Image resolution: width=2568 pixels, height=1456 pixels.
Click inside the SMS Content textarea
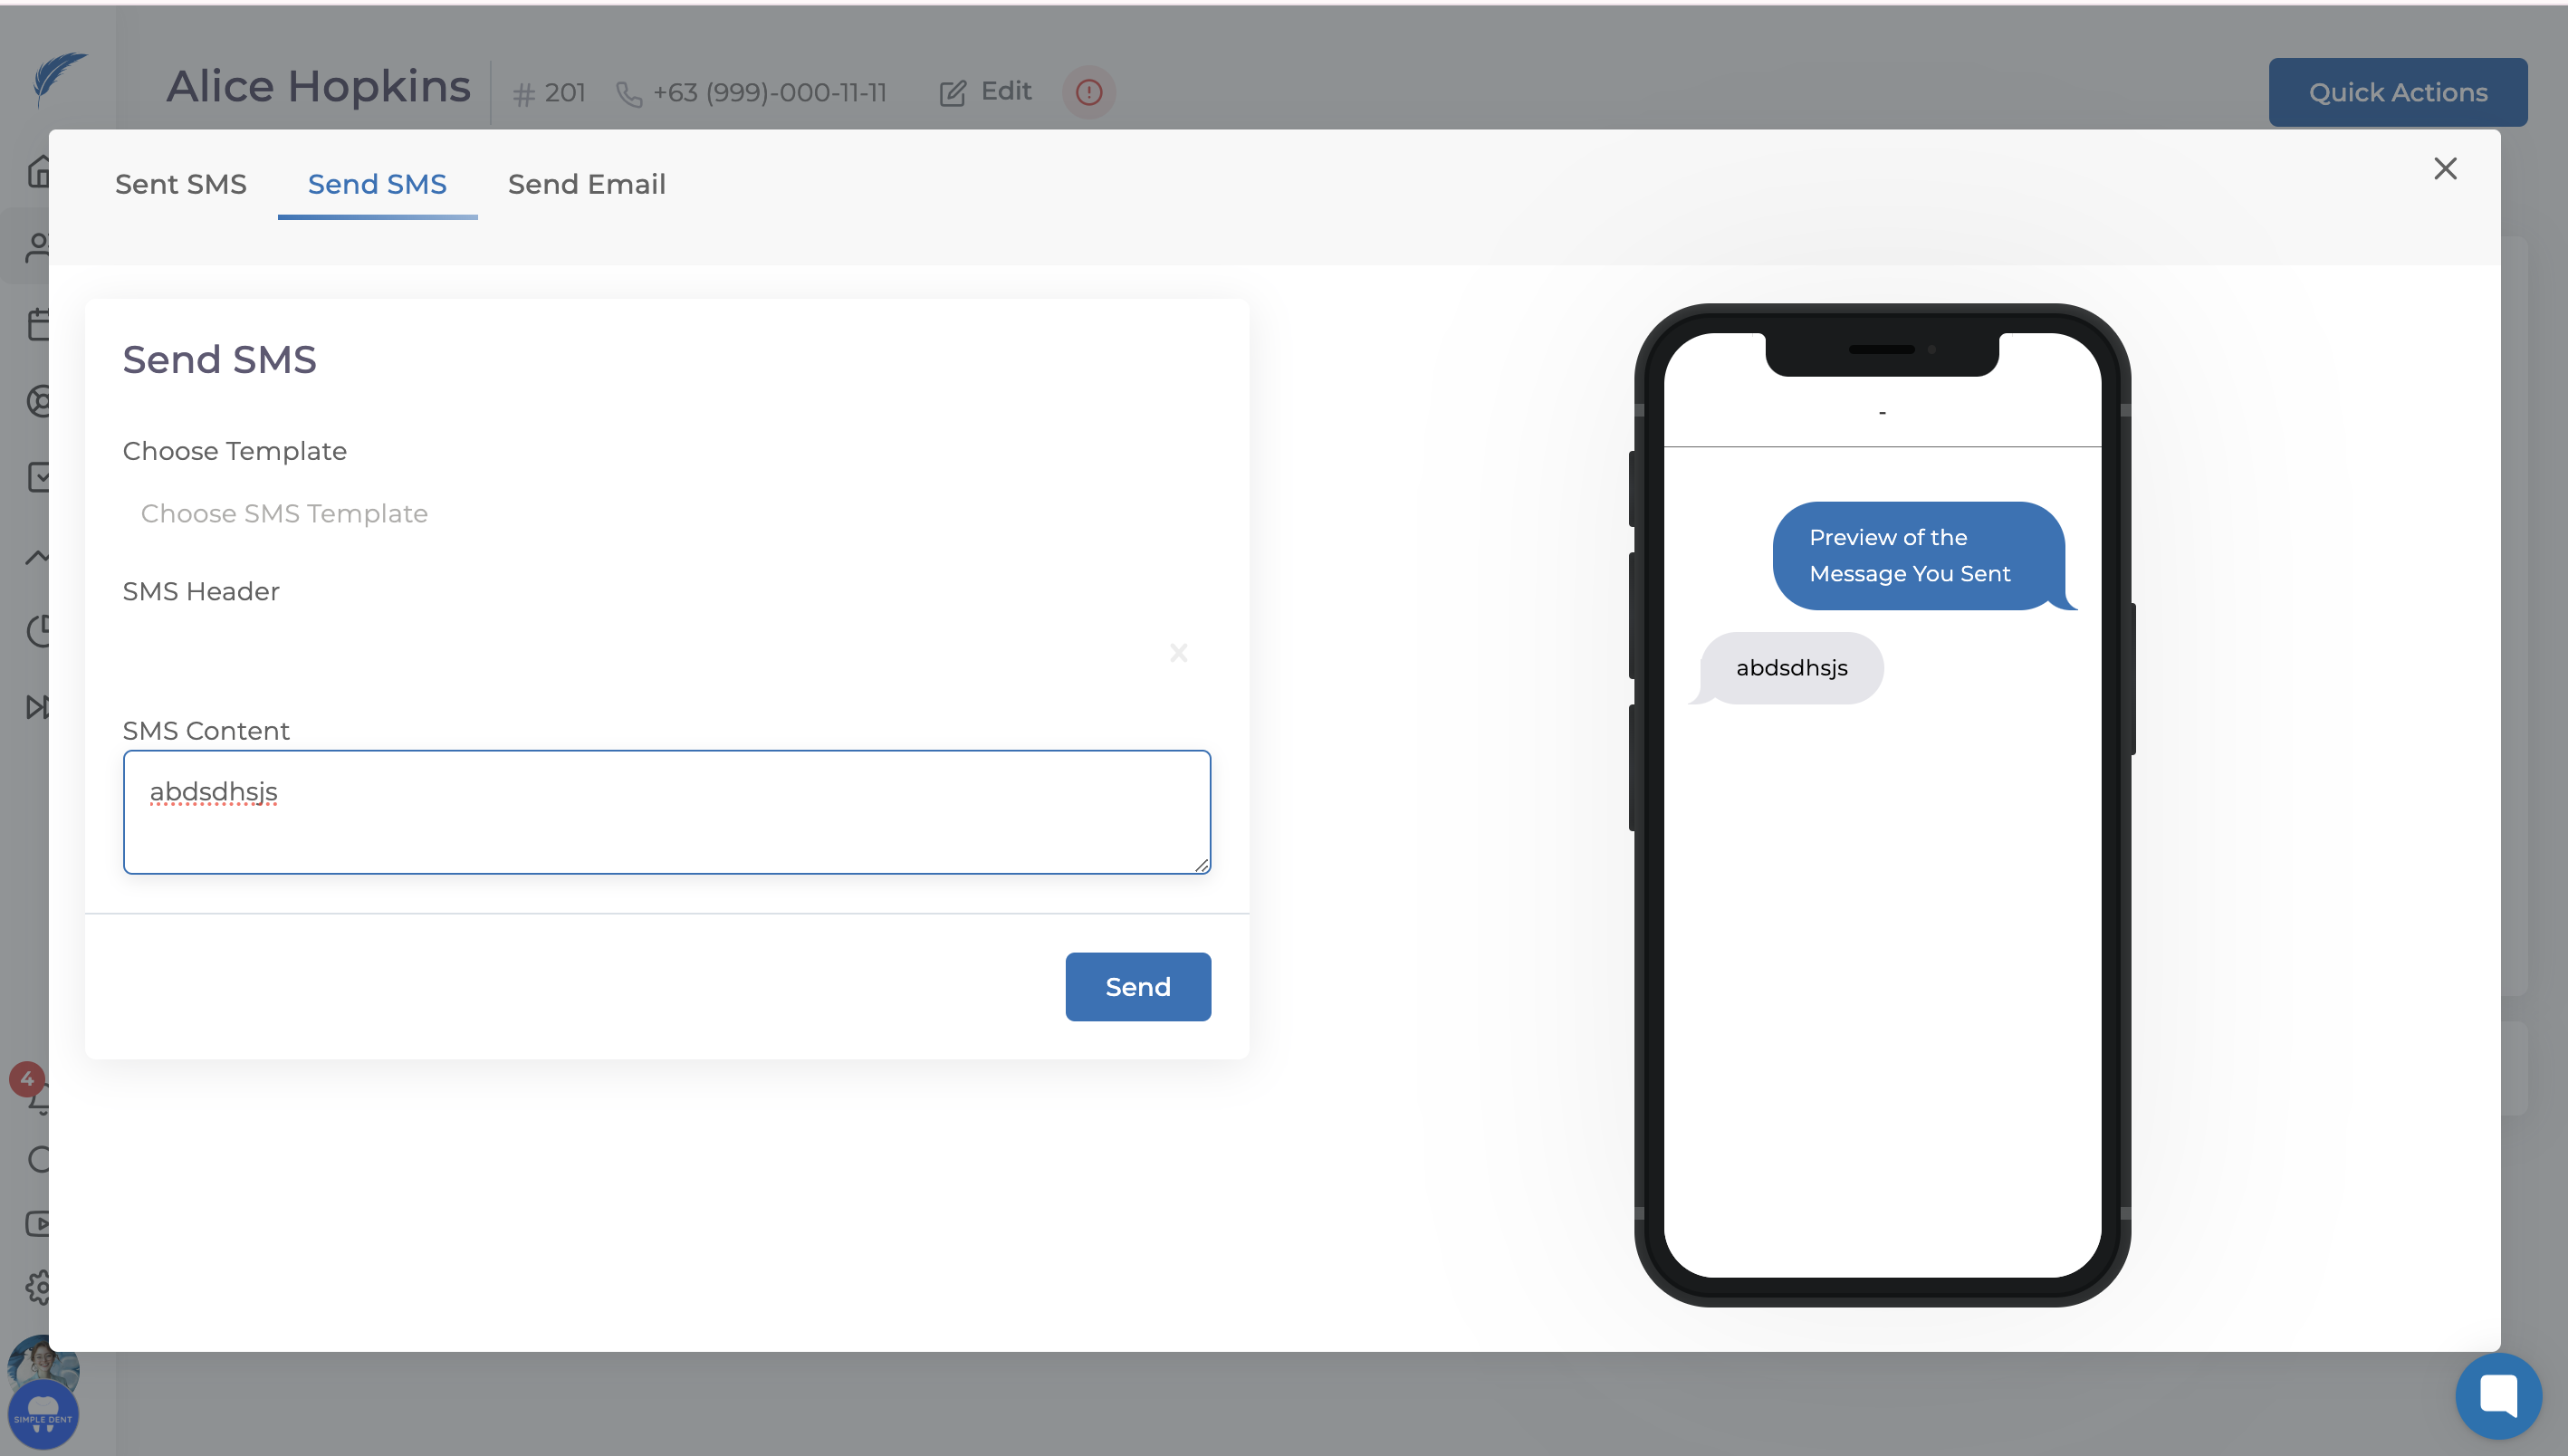click(666, 812)
